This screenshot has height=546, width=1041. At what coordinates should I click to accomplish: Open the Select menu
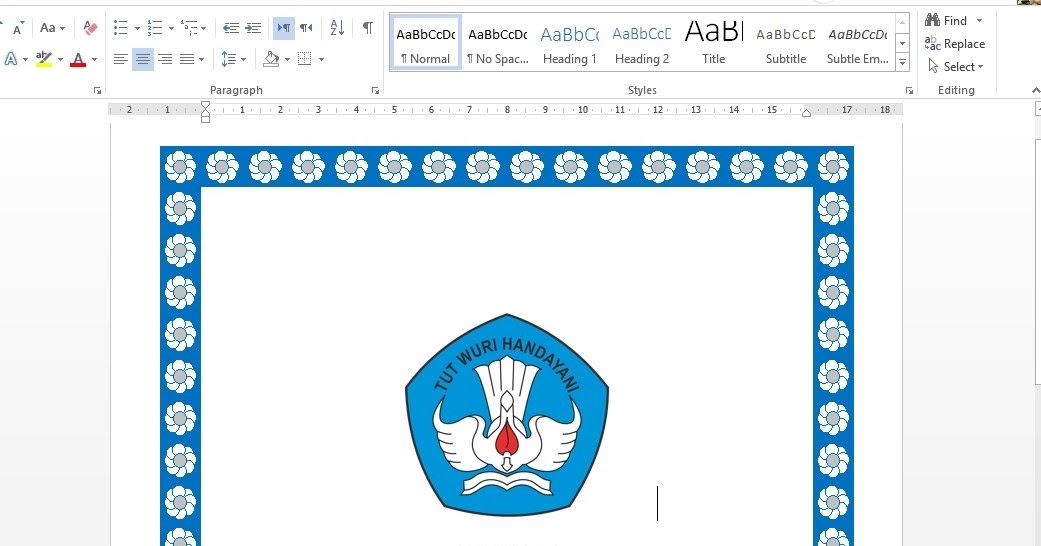[955, 66]
